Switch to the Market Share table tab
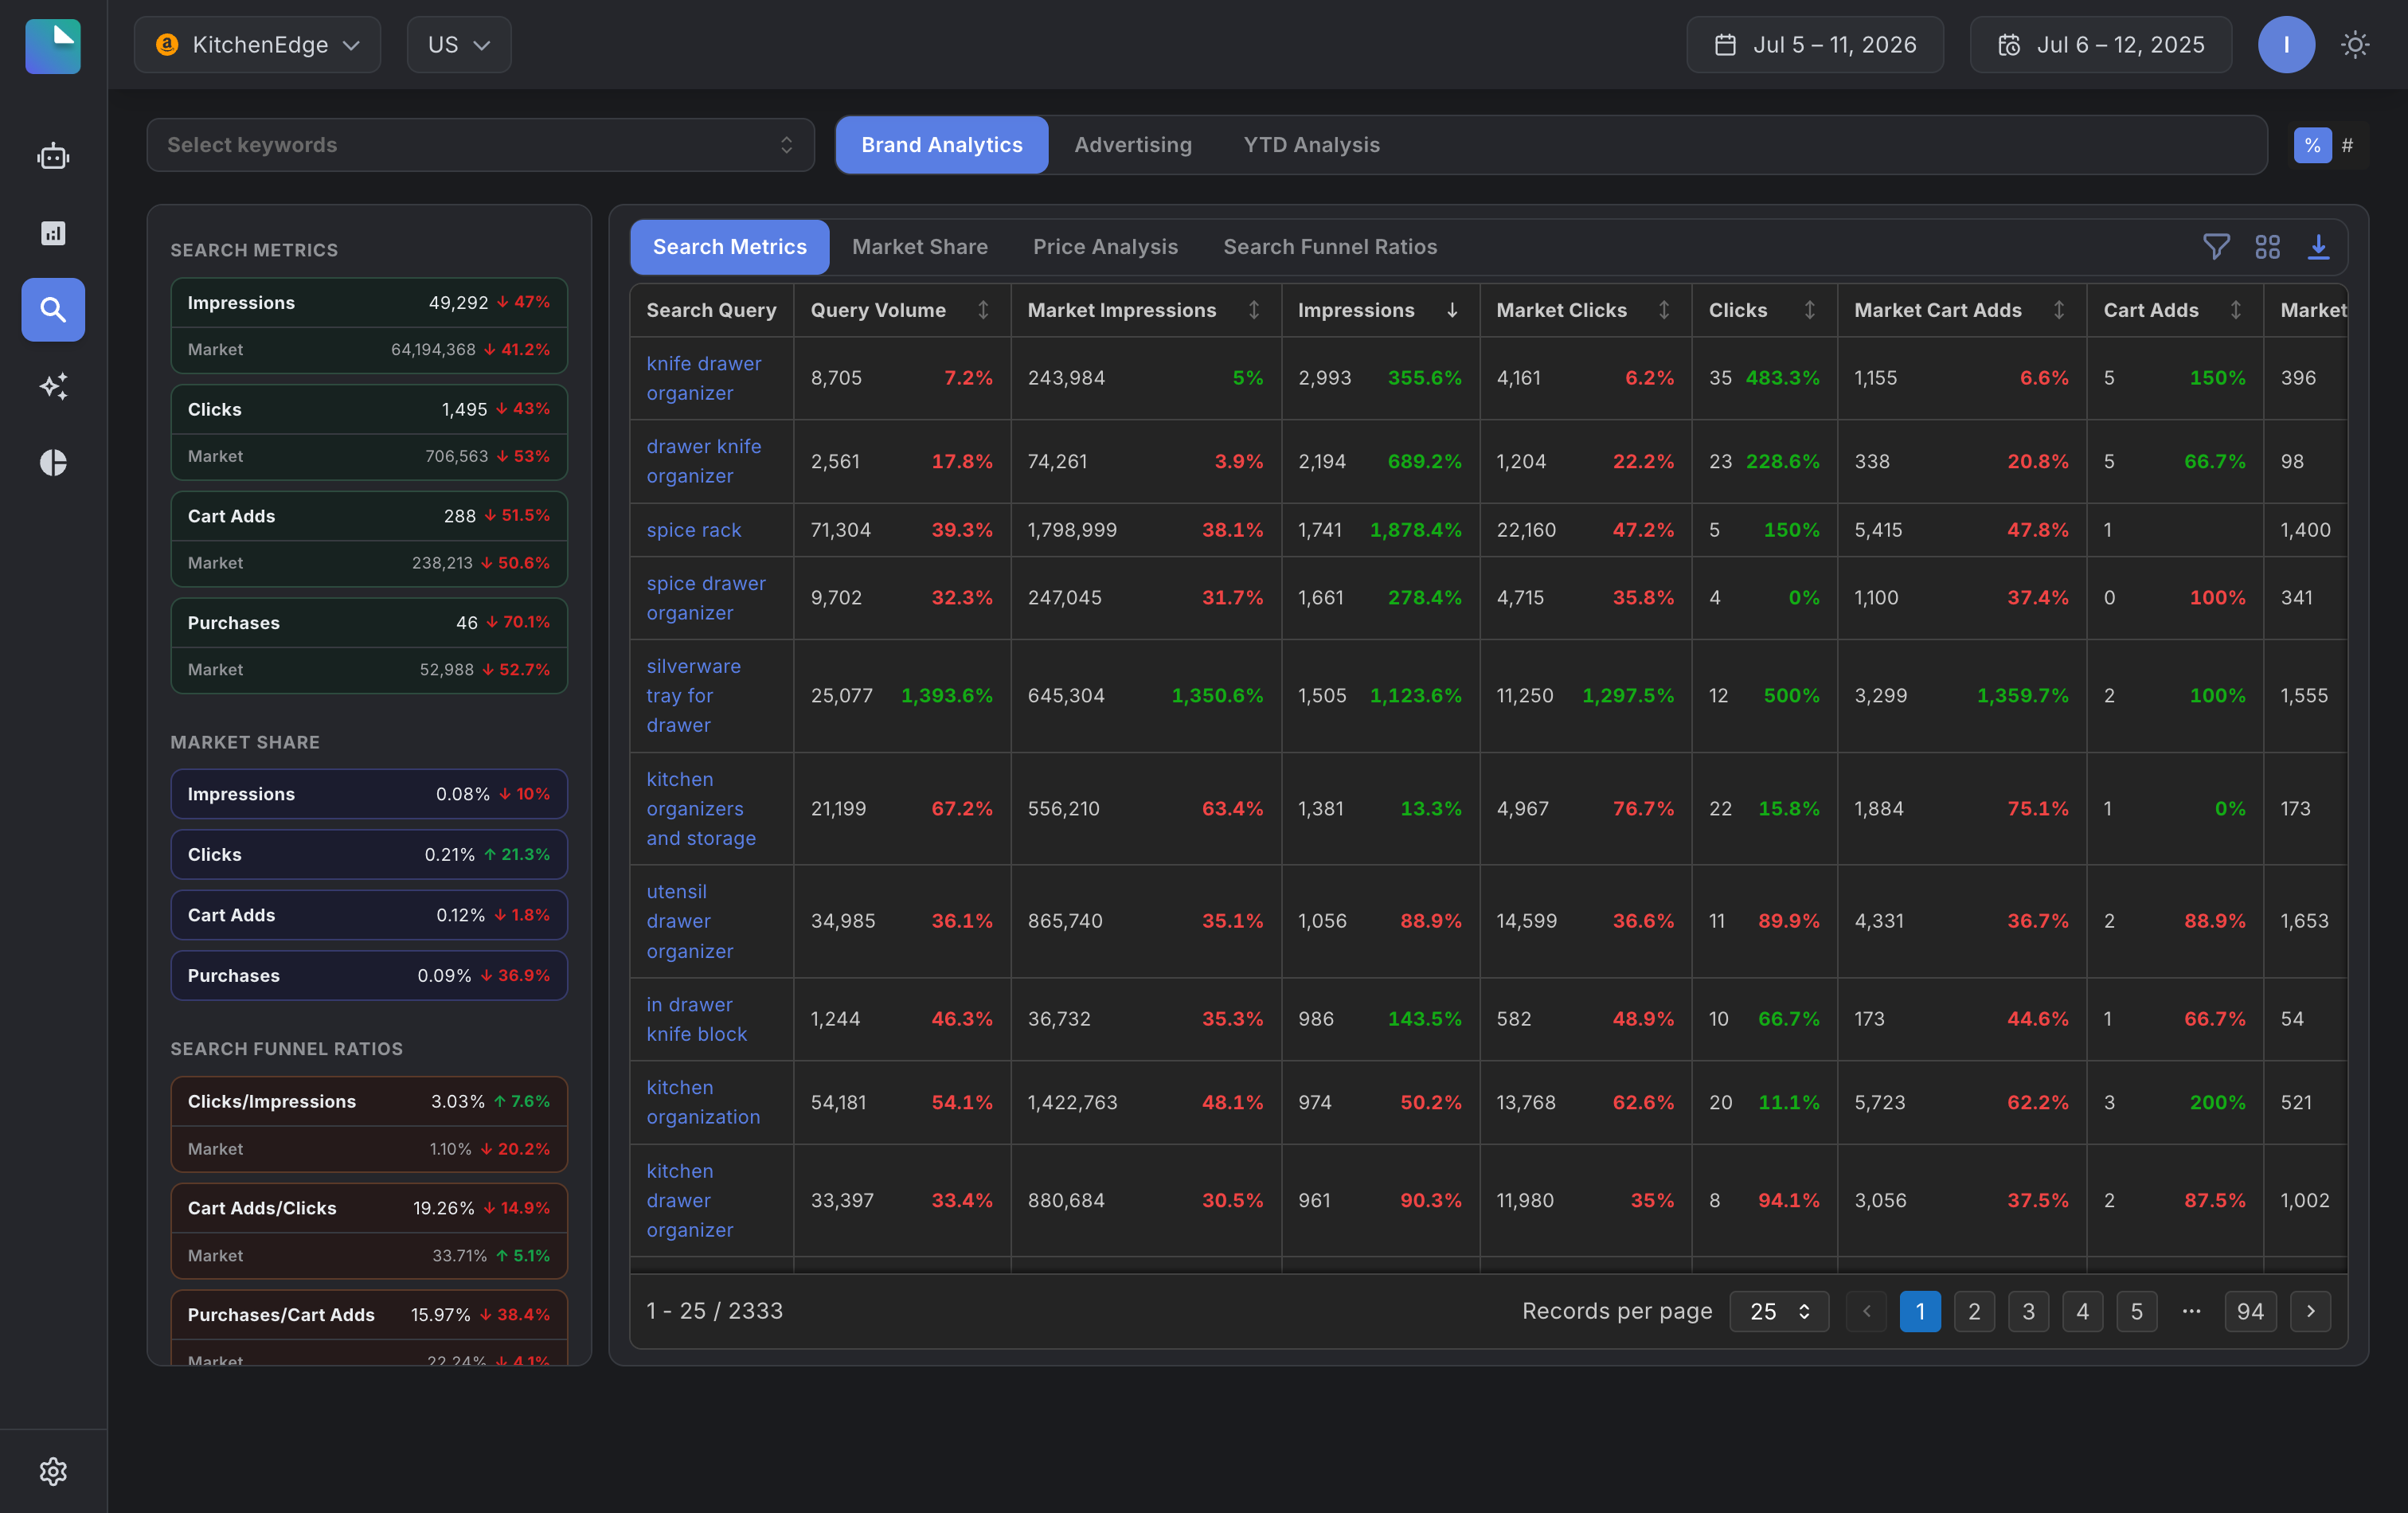2408x1513 pixels. click(x=919, y=247)
